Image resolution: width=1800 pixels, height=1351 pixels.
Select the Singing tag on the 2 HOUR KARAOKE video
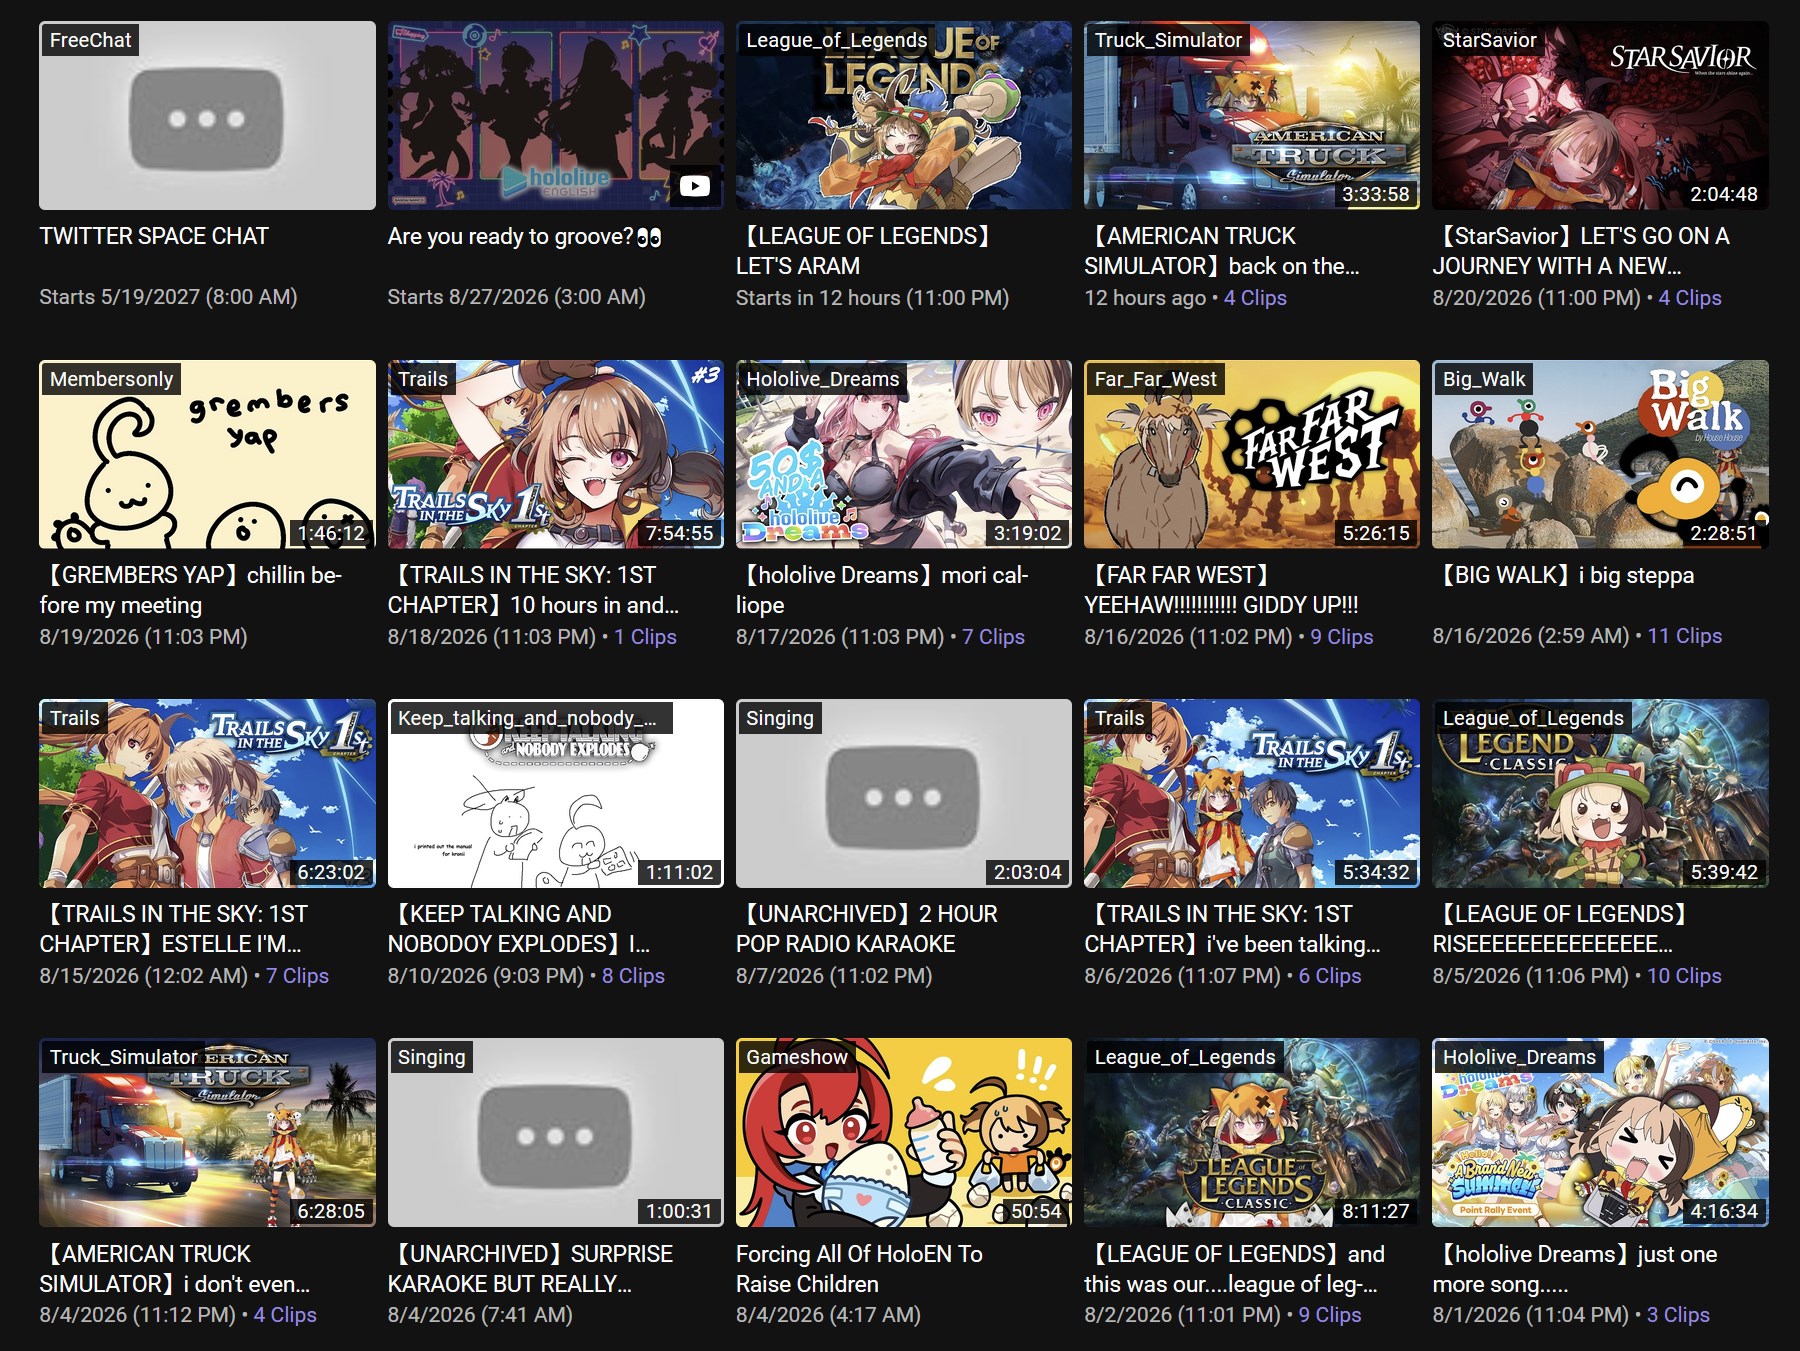779,718
